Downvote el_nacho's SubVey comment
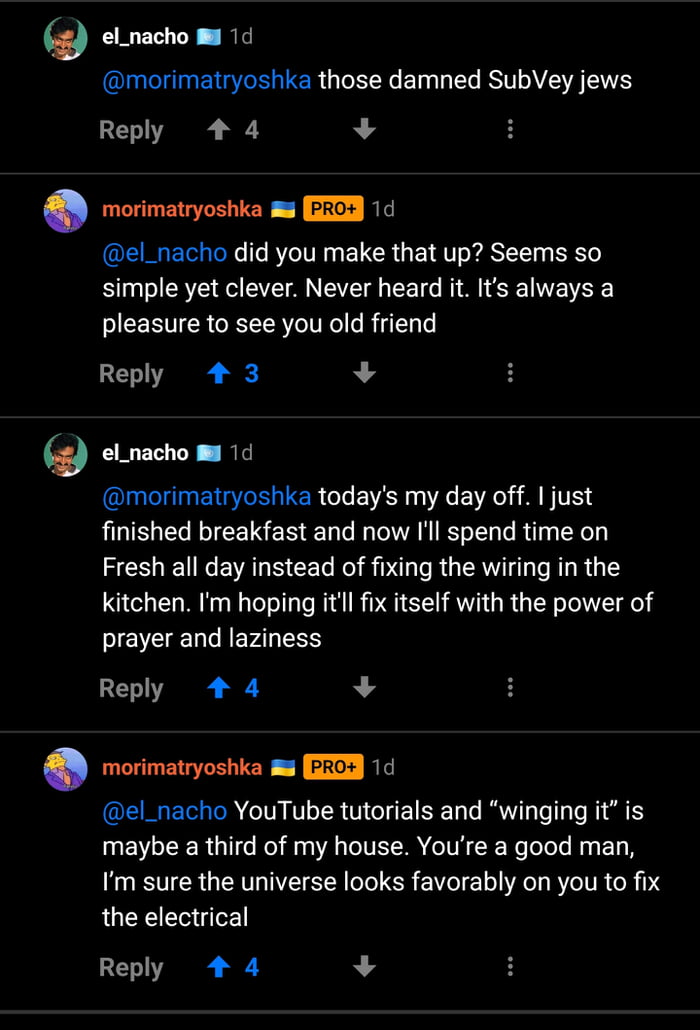This screenshot has width=700, height=1030. point(364,130)
